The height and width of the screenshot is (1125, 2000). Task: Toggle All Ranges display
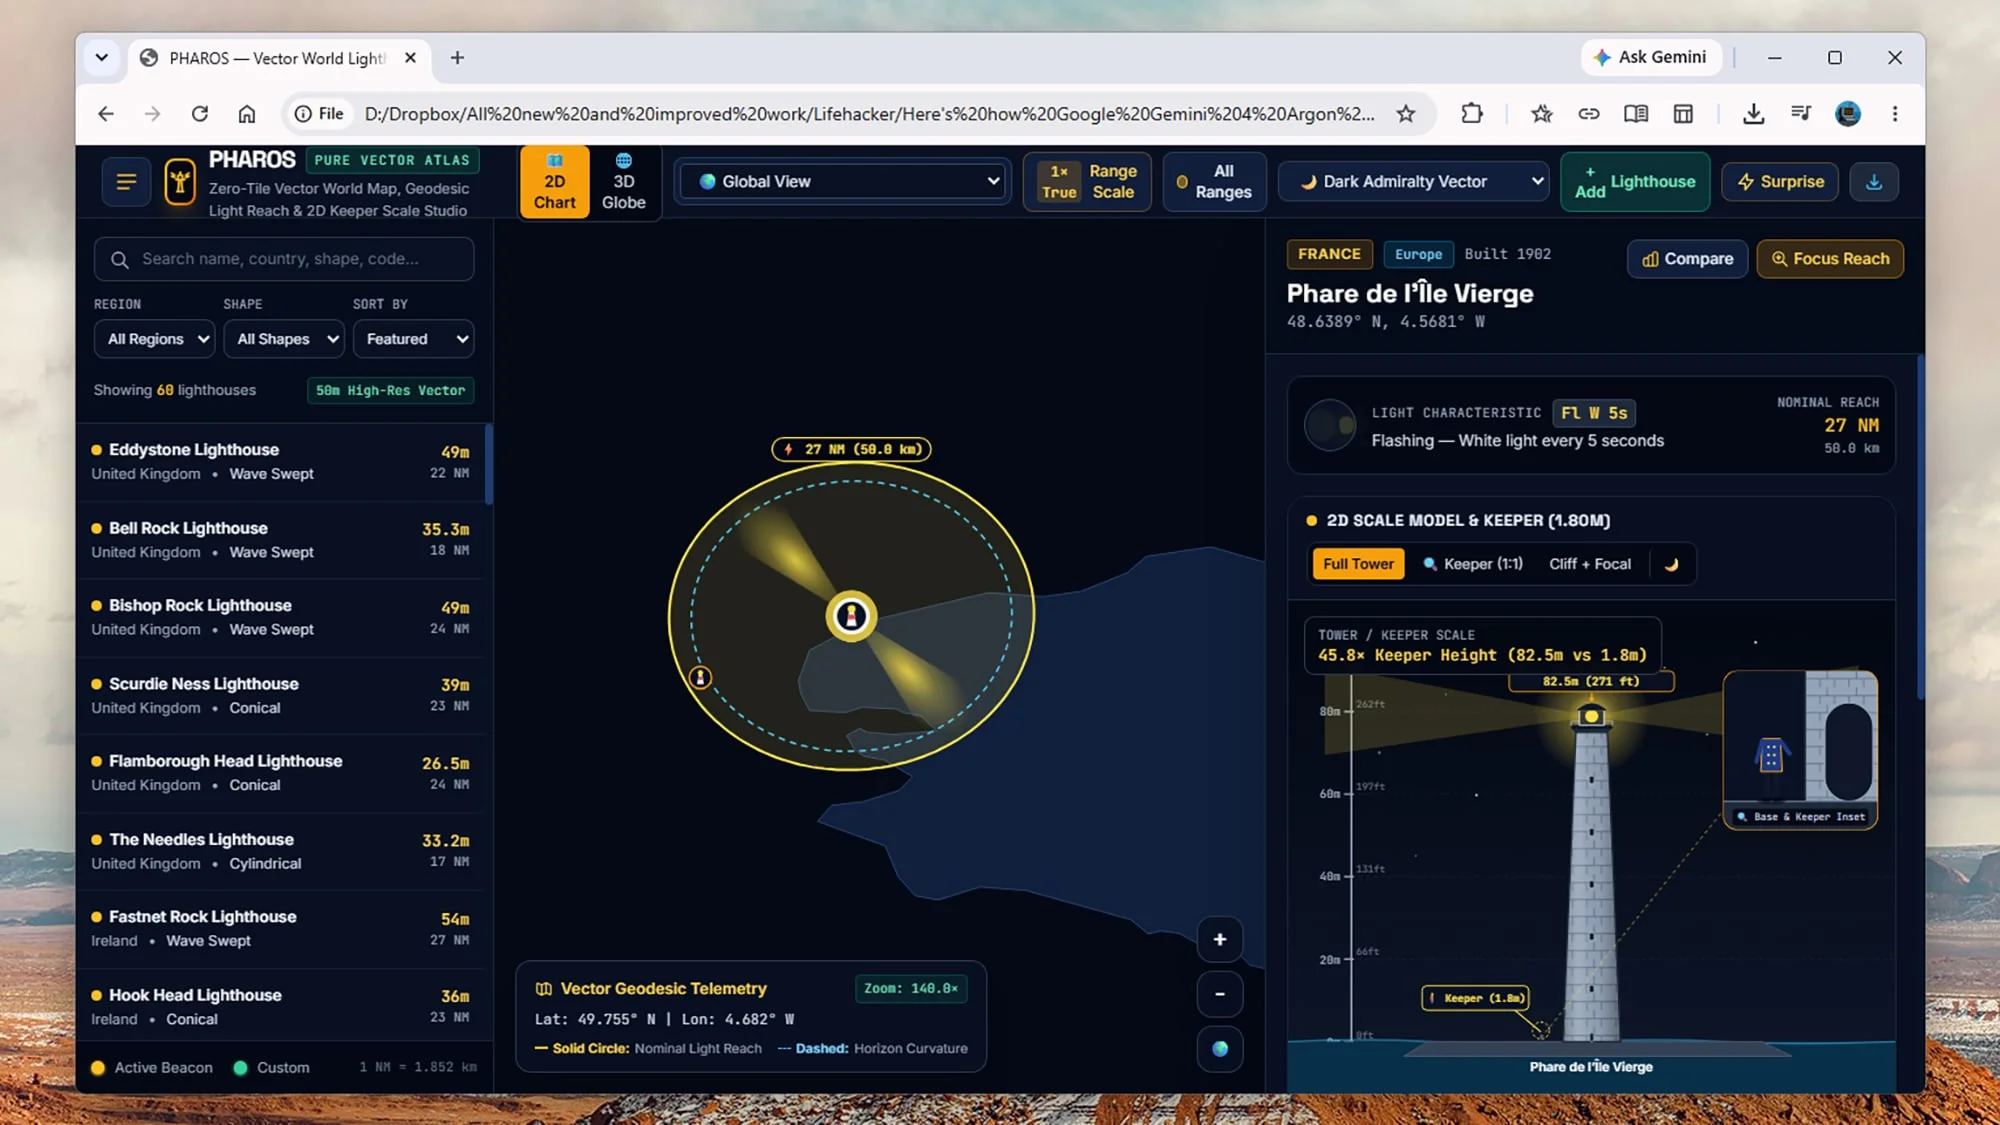point(1213,182)
